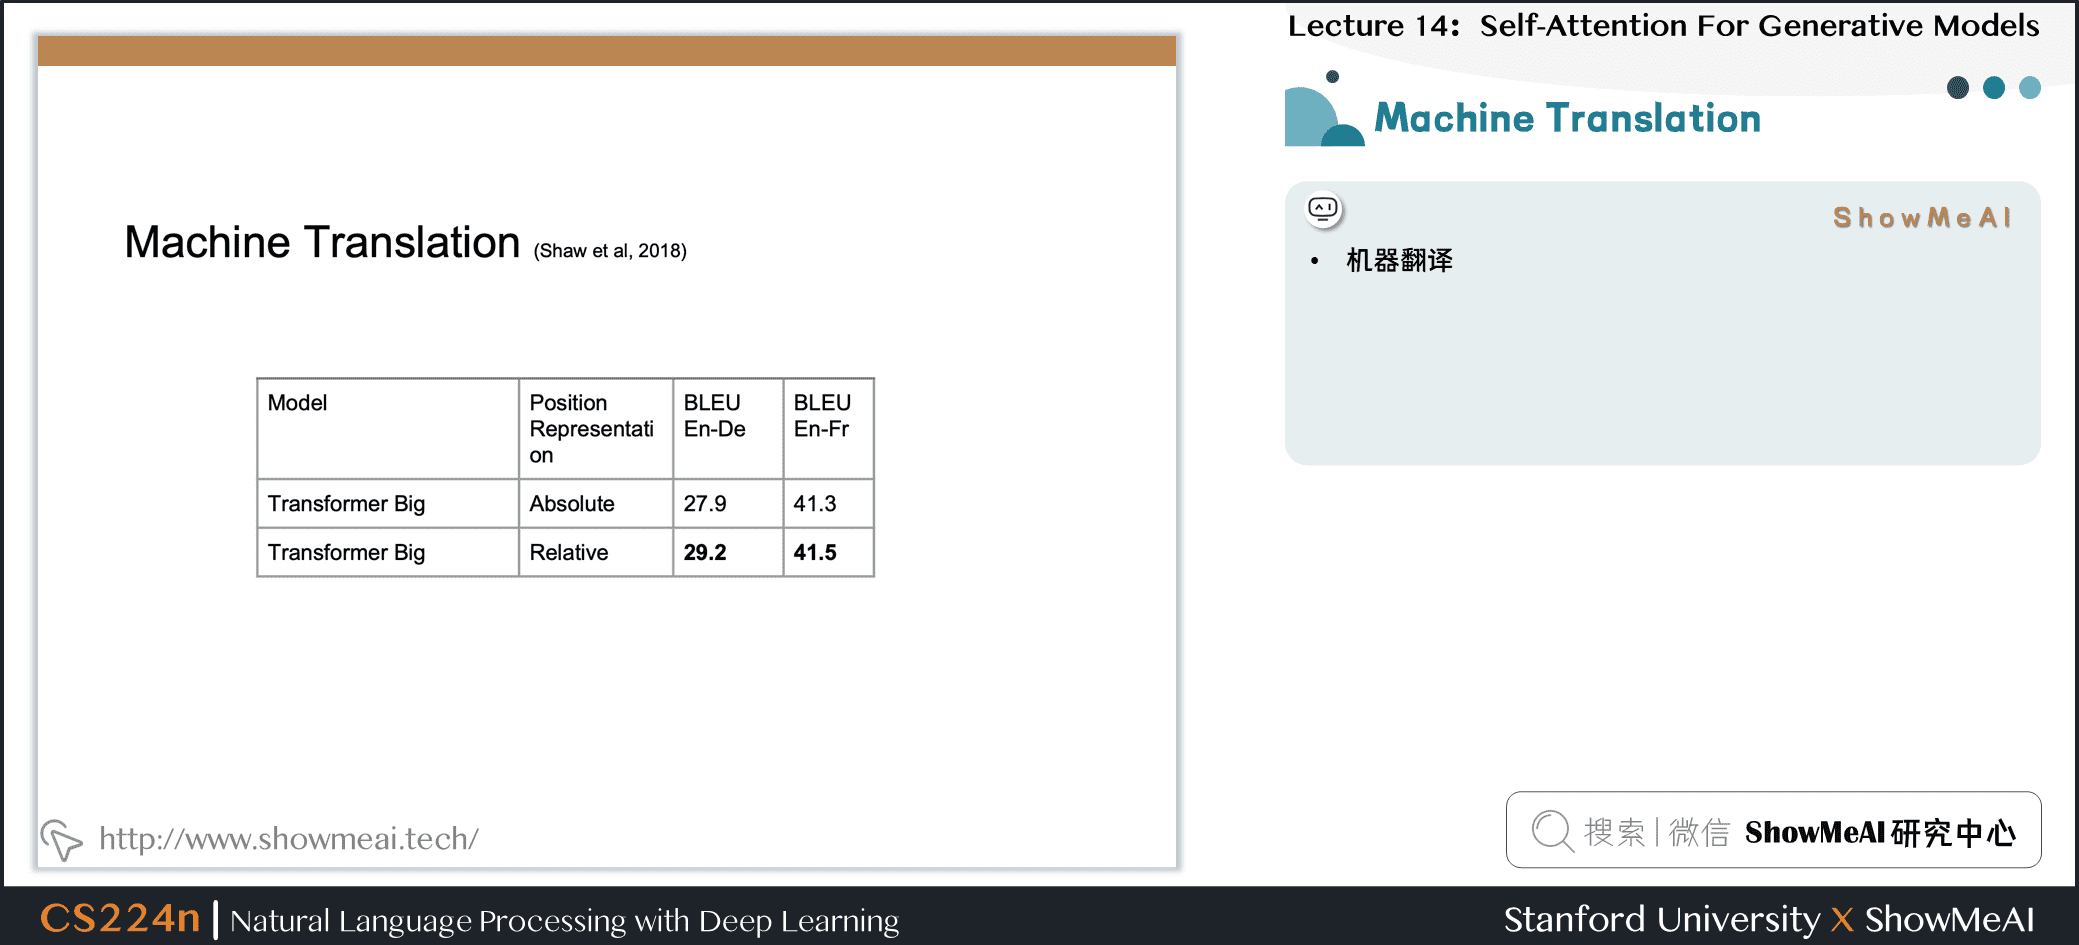This screenshot has width=2079, height=945.
Task: Click the '27.9' BLEU score cell
Action: (728, 504)
